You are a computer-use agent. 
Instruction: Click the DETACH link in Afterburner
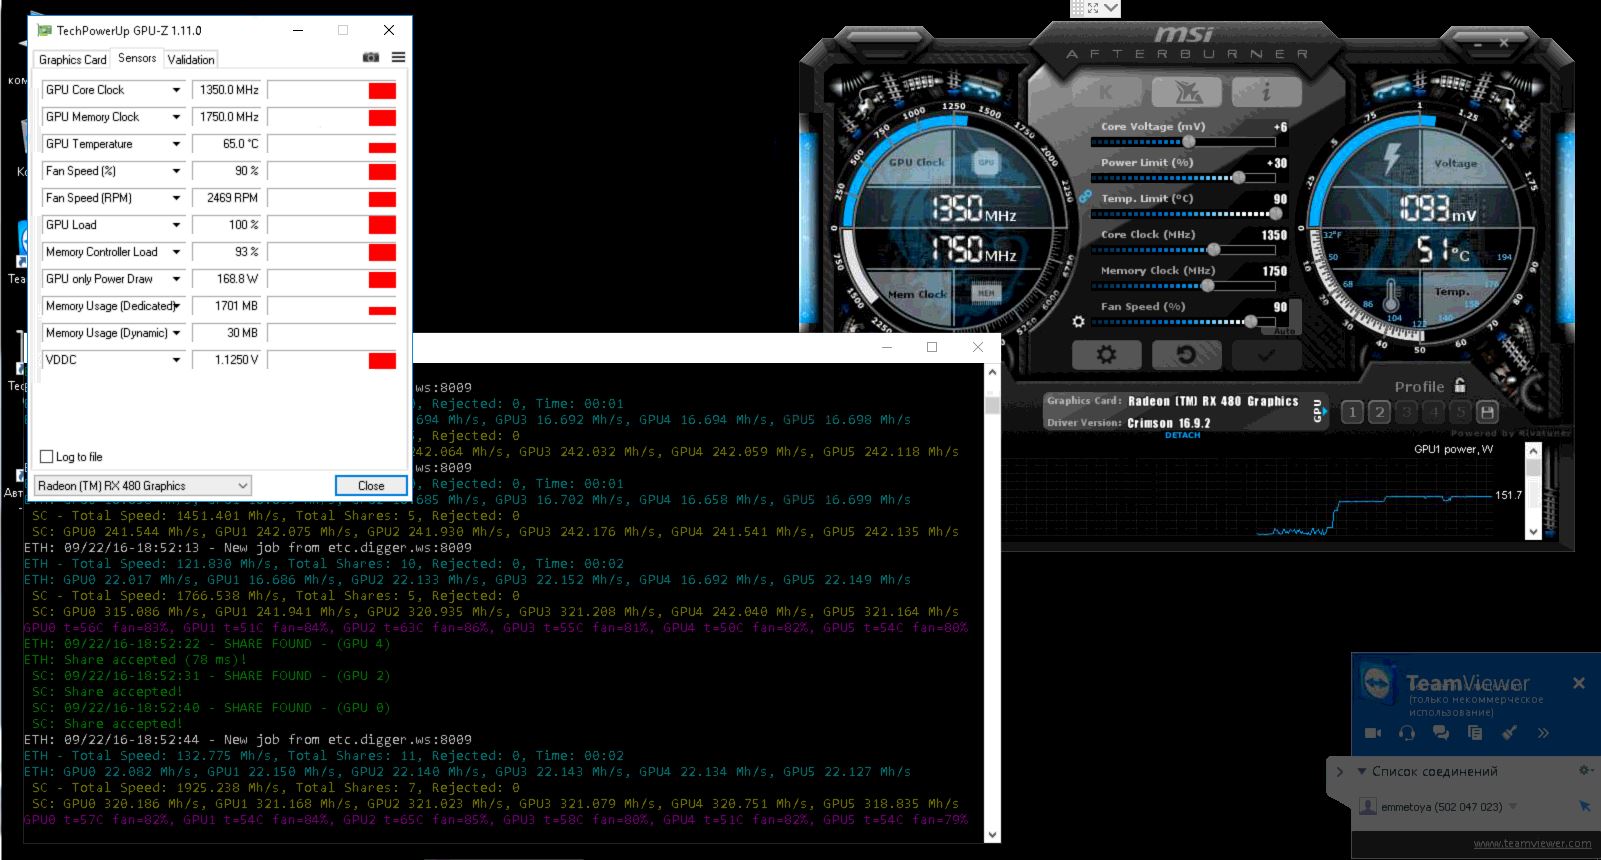tap(1182, 435)
